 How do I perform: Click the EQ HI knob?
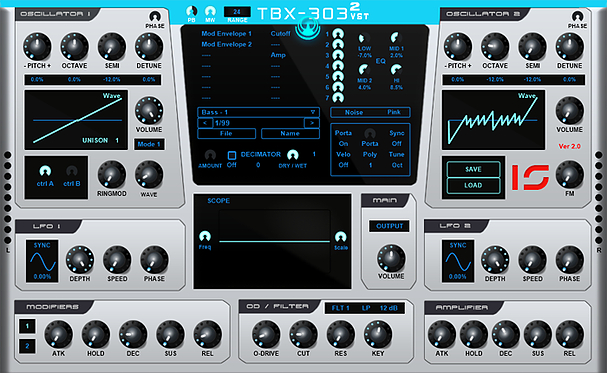(396, 70)
